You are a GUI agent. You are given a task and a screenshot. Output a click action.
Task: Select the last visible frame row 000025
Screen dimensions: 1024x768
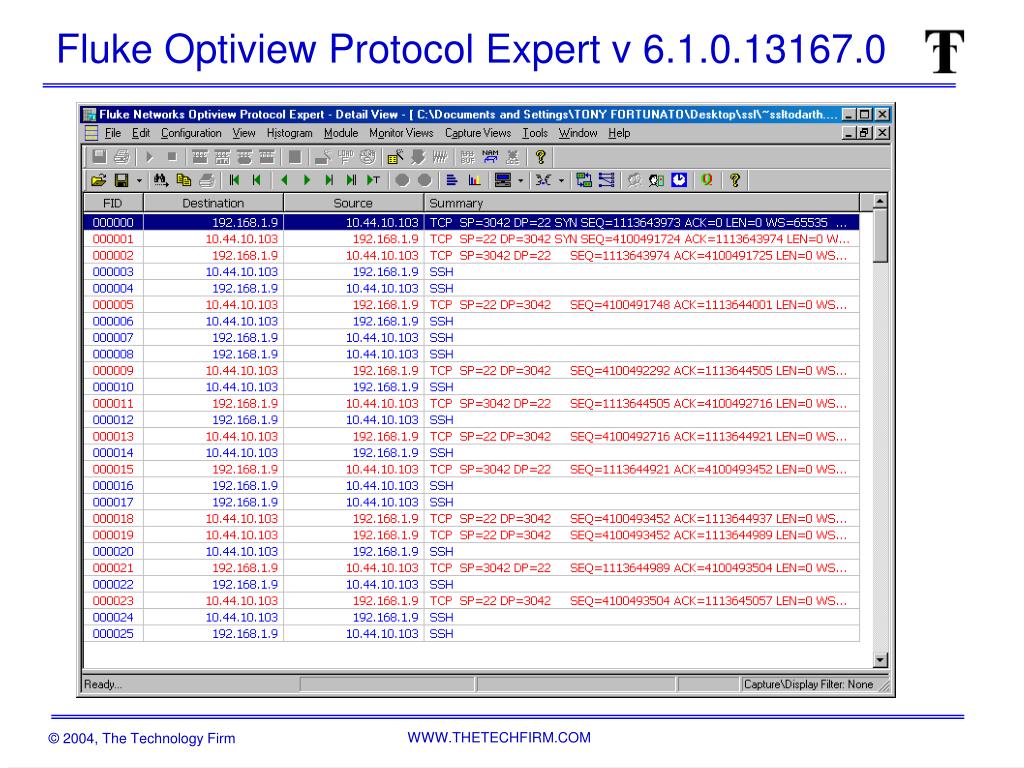tap(472, 633)
